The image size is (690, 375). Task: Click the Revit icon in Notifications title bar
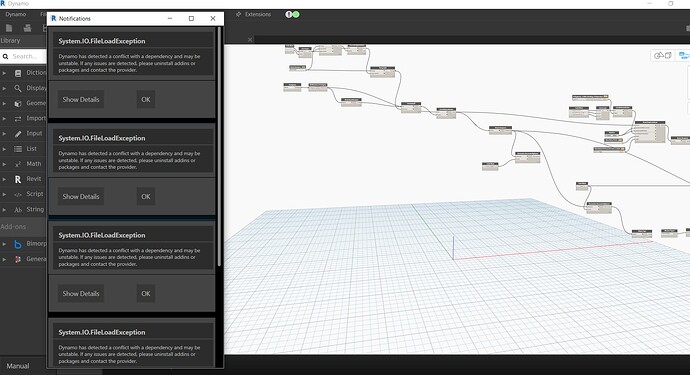pos(54,18)
